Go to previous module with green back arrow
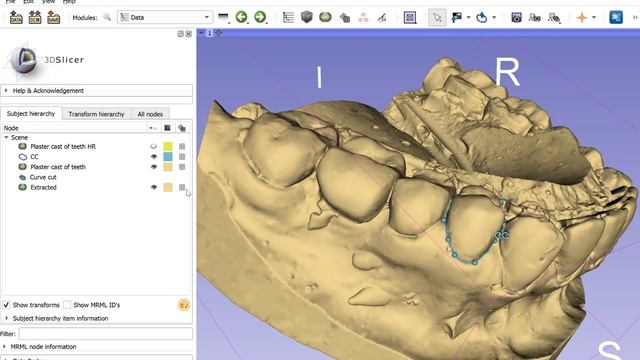This screenshot has height=360, width=640. (x=241, y=17)
